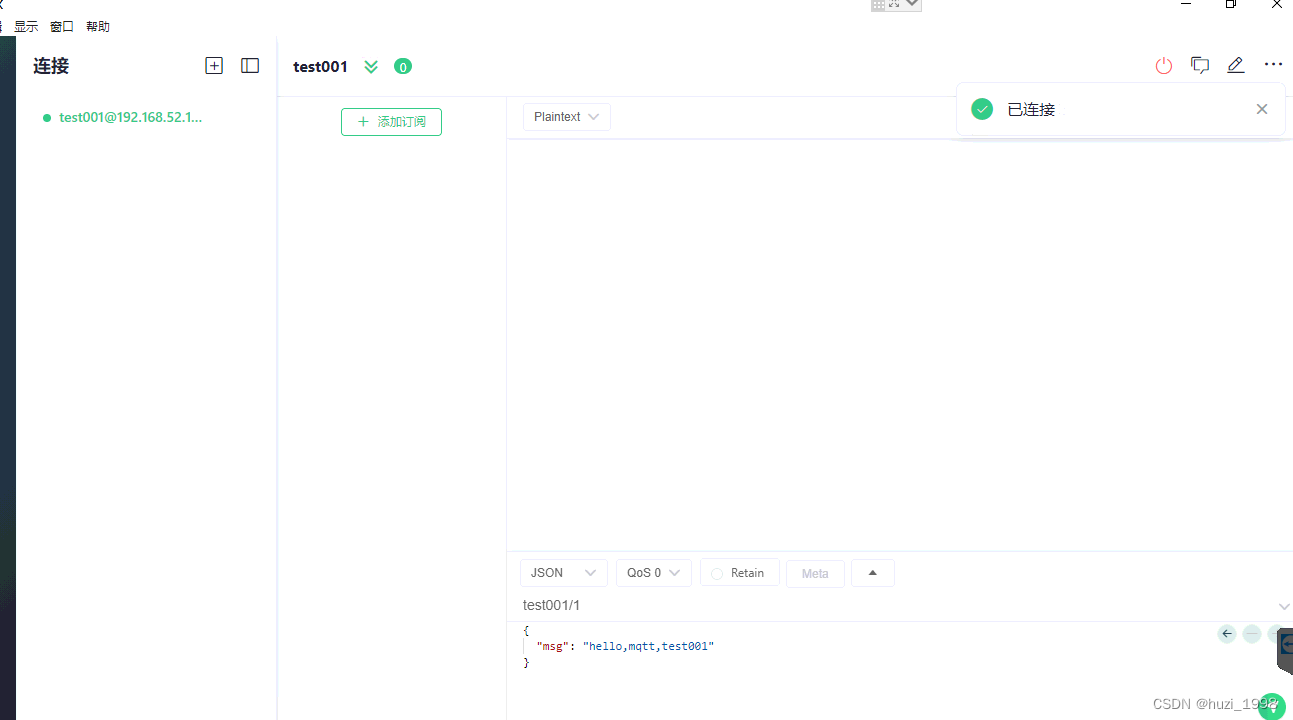Image resolution: width=1293 pixels, height=720 pixels.
Task: Click the 连接 sidebar heading
Action: click(51, 66)
